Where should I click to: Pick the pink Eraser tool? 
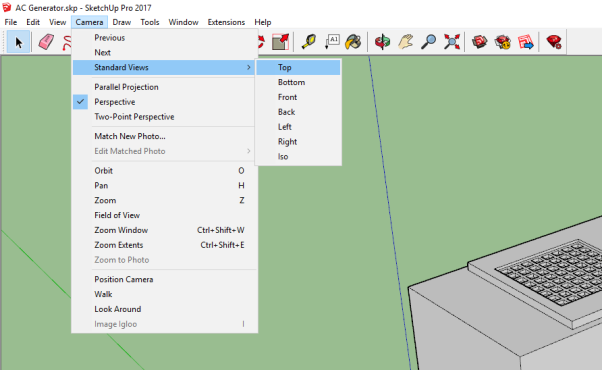point(46,42)
